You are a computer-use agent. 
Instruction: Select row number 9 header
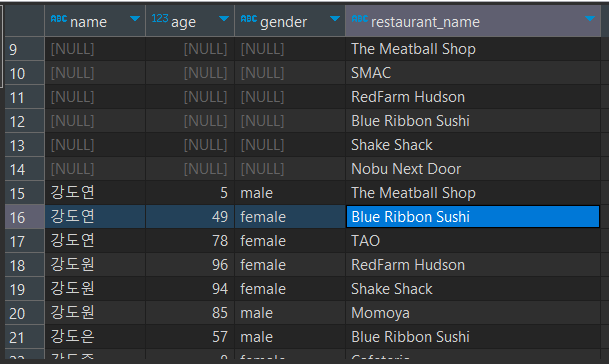pos(24,49)
